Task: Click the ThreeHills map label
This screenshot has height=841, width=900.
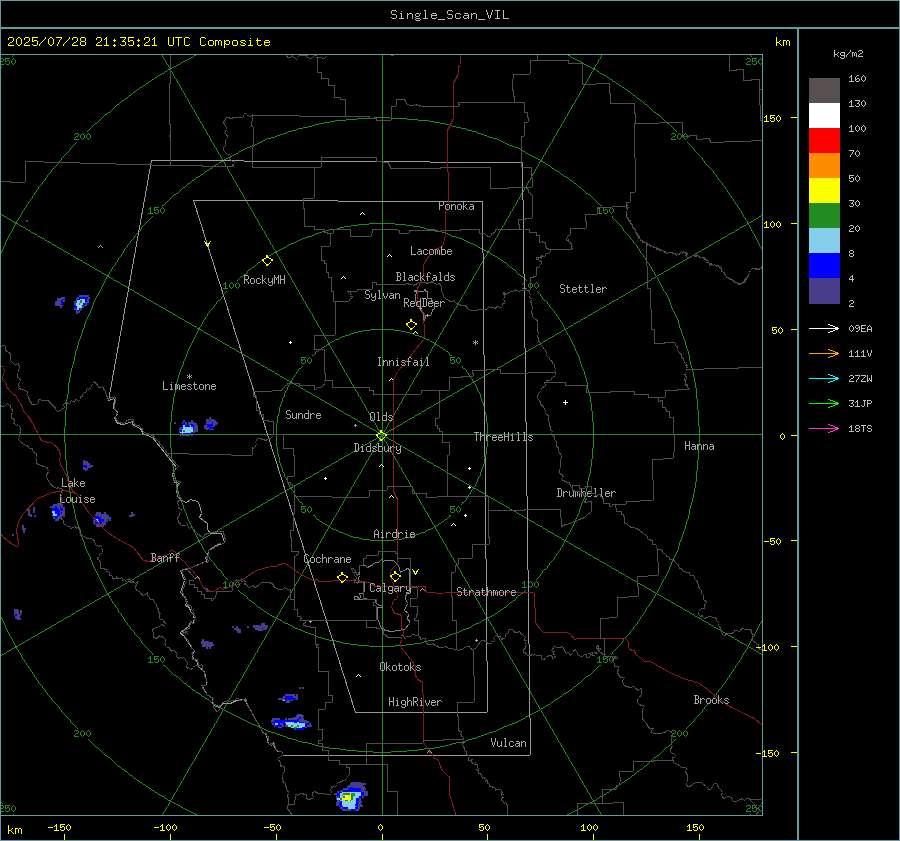Action: (503, 437)
